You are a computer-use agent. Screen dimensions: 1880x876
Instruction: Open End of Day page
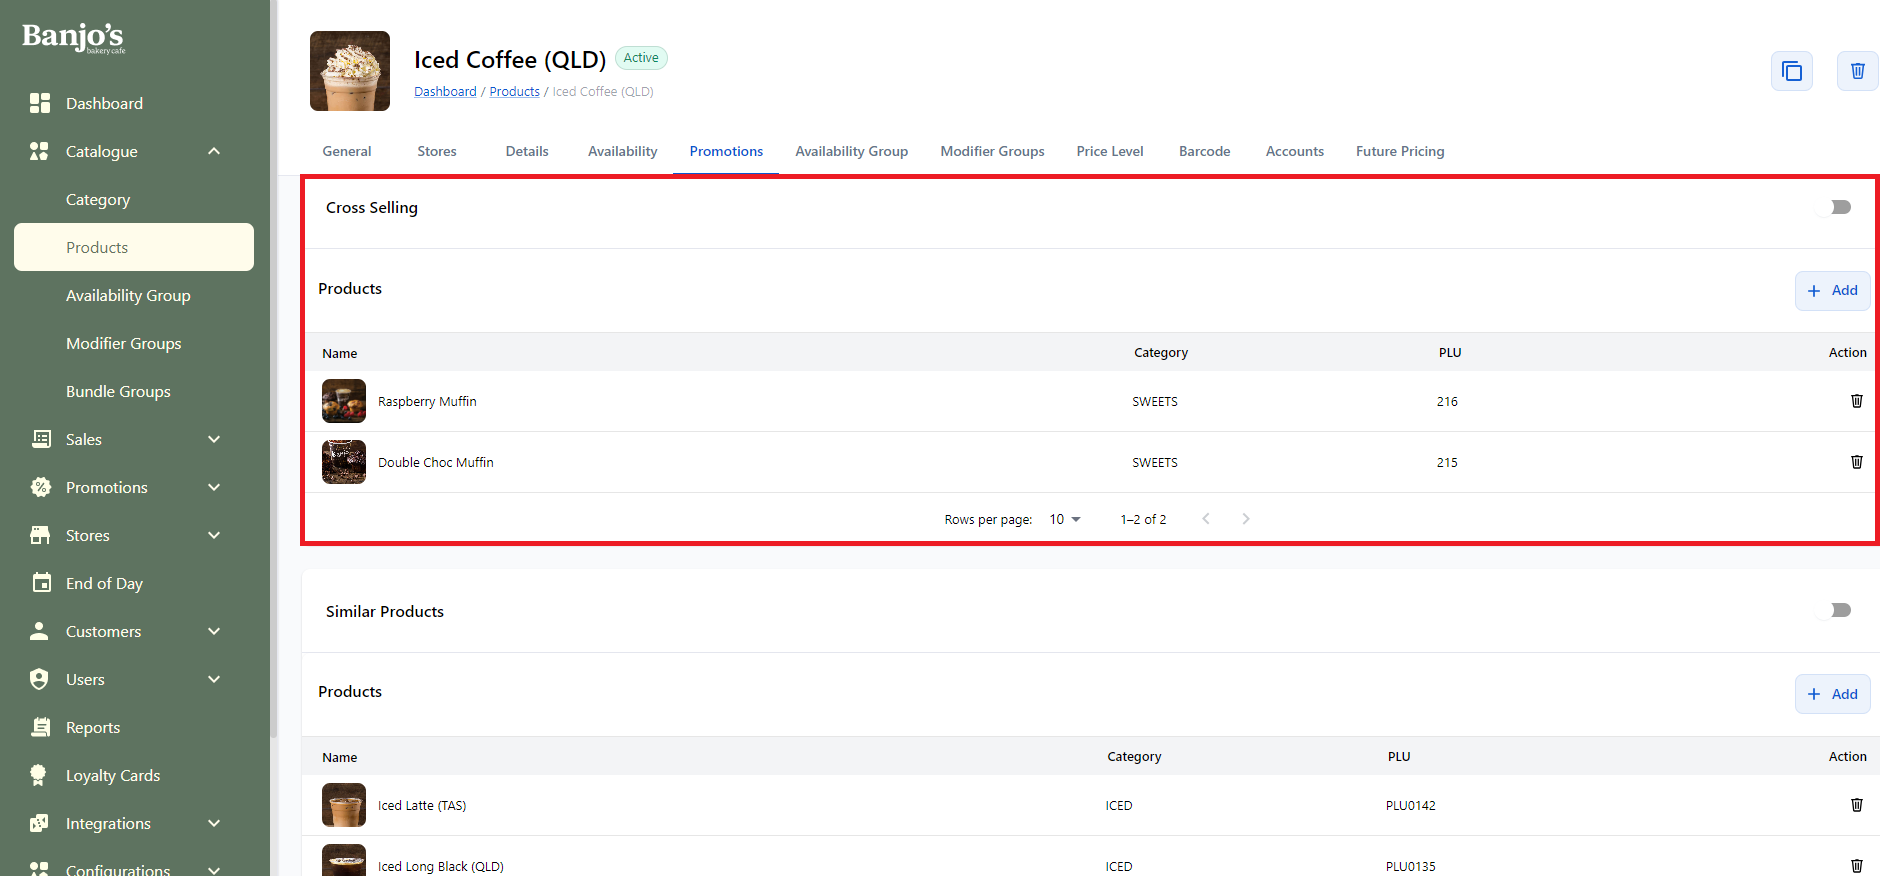[x=104, y=583]
